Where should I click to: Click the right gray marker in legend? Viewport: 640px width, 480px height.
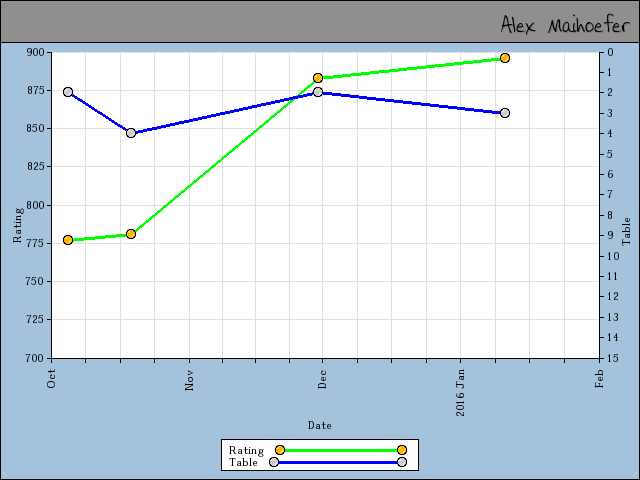click(x=402, y=462)
